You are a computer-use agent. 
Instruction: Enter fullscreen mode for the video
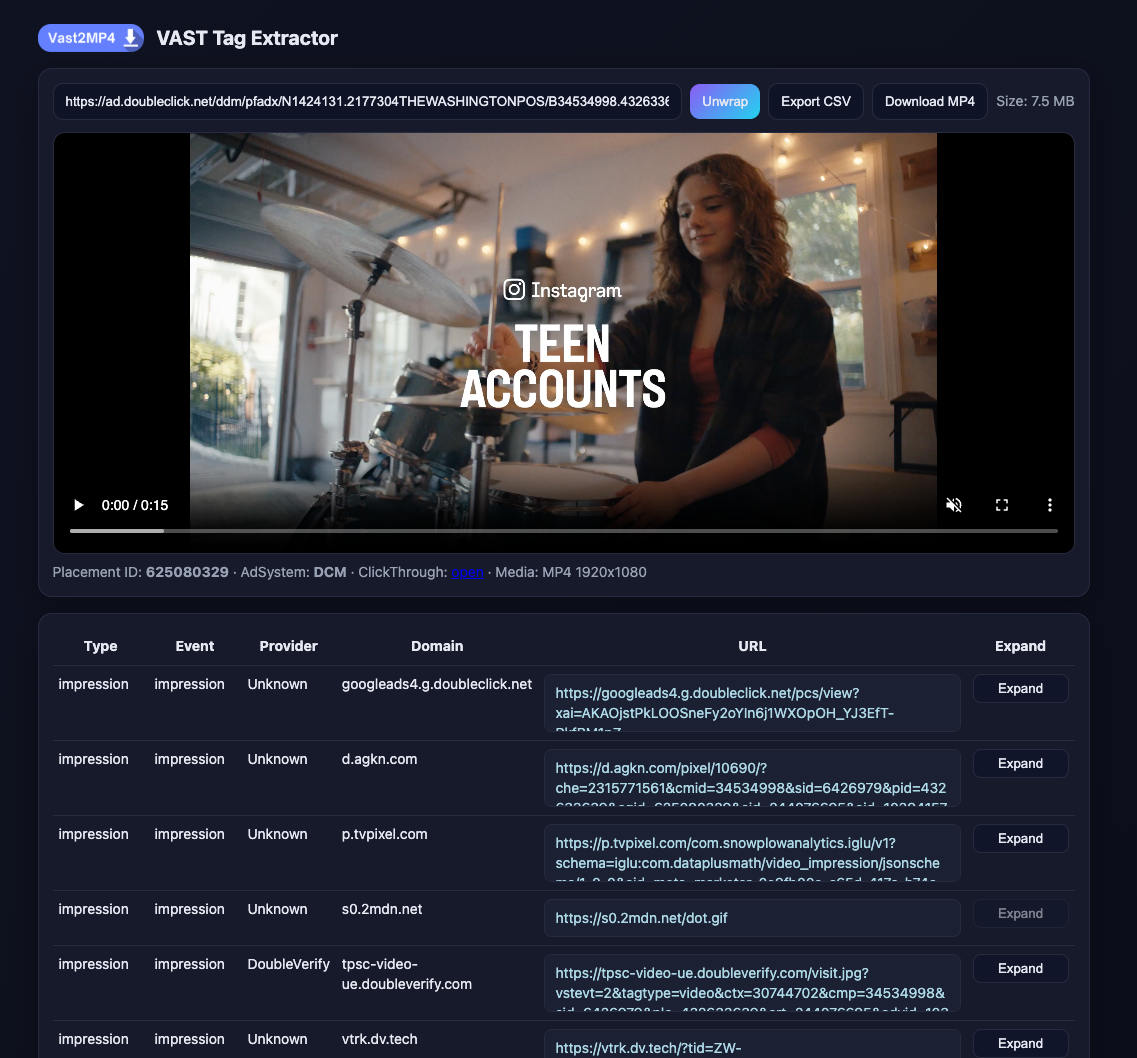[1001, 505]
